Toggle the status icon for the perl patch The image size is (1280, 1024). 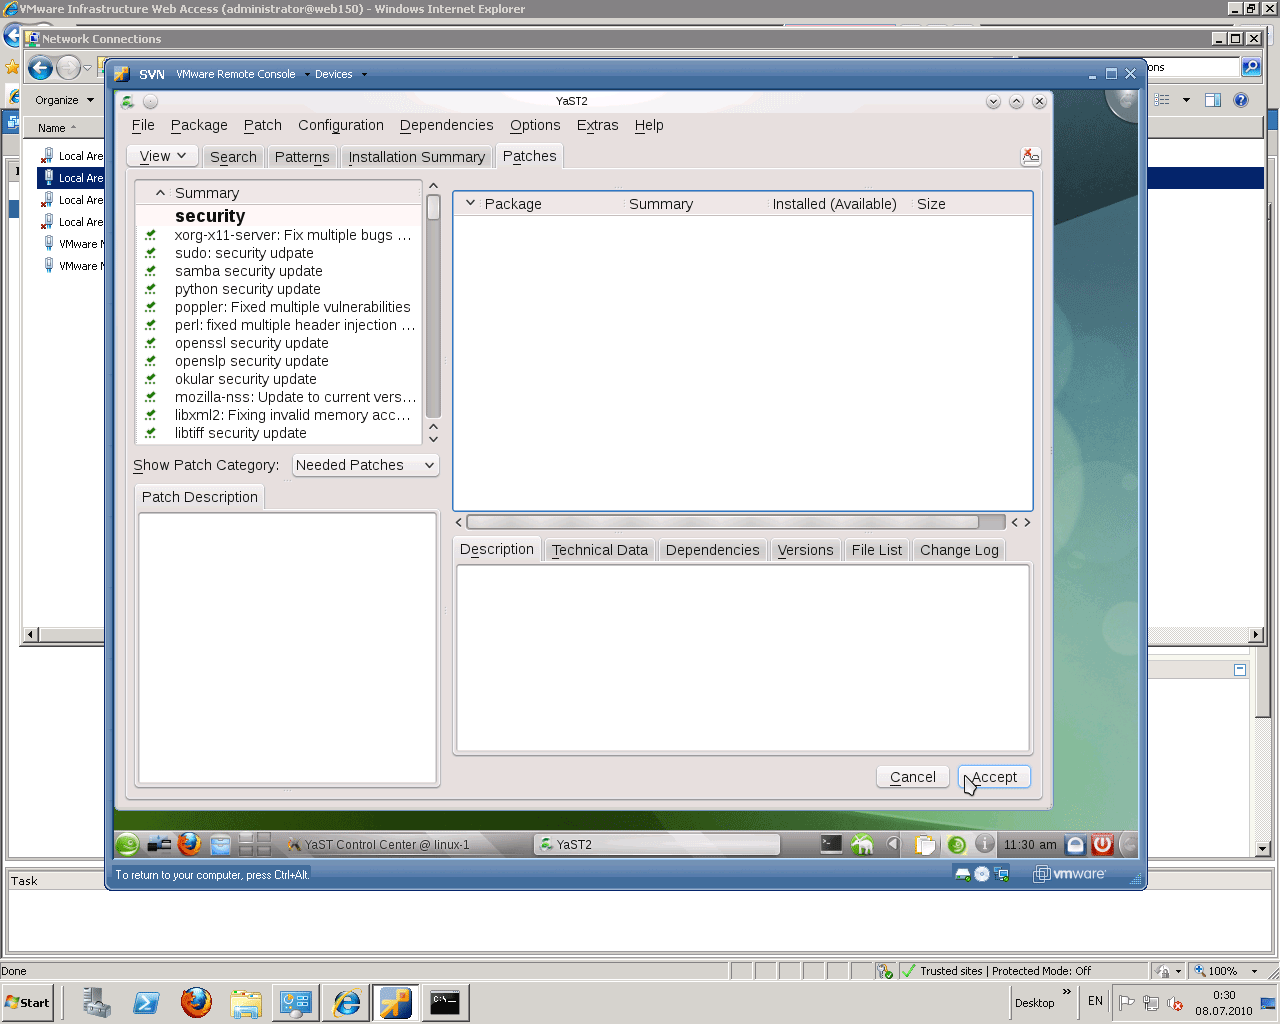tap(151, 325)
